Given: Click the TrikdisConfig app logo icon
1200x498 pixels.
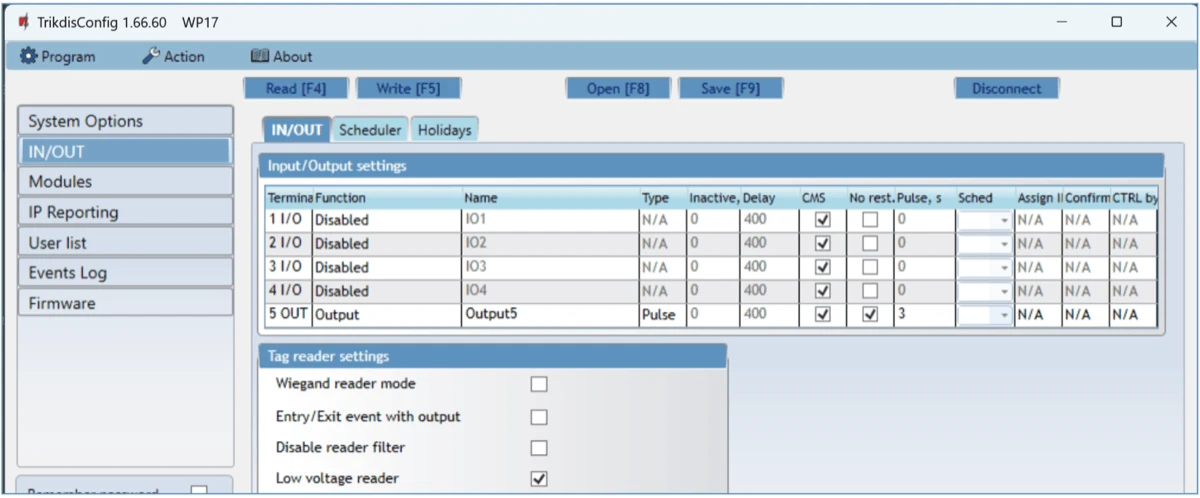Looking at the screenshot, I should 23,21.
